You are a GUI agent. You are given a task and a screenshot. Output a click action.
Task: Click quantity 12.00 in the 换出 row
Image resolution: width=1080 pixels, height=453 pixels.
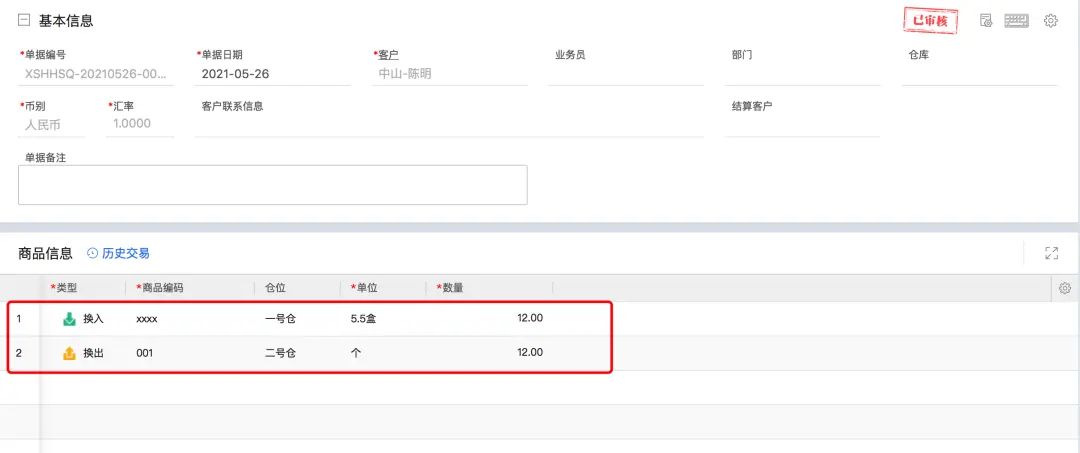(530, 352)
